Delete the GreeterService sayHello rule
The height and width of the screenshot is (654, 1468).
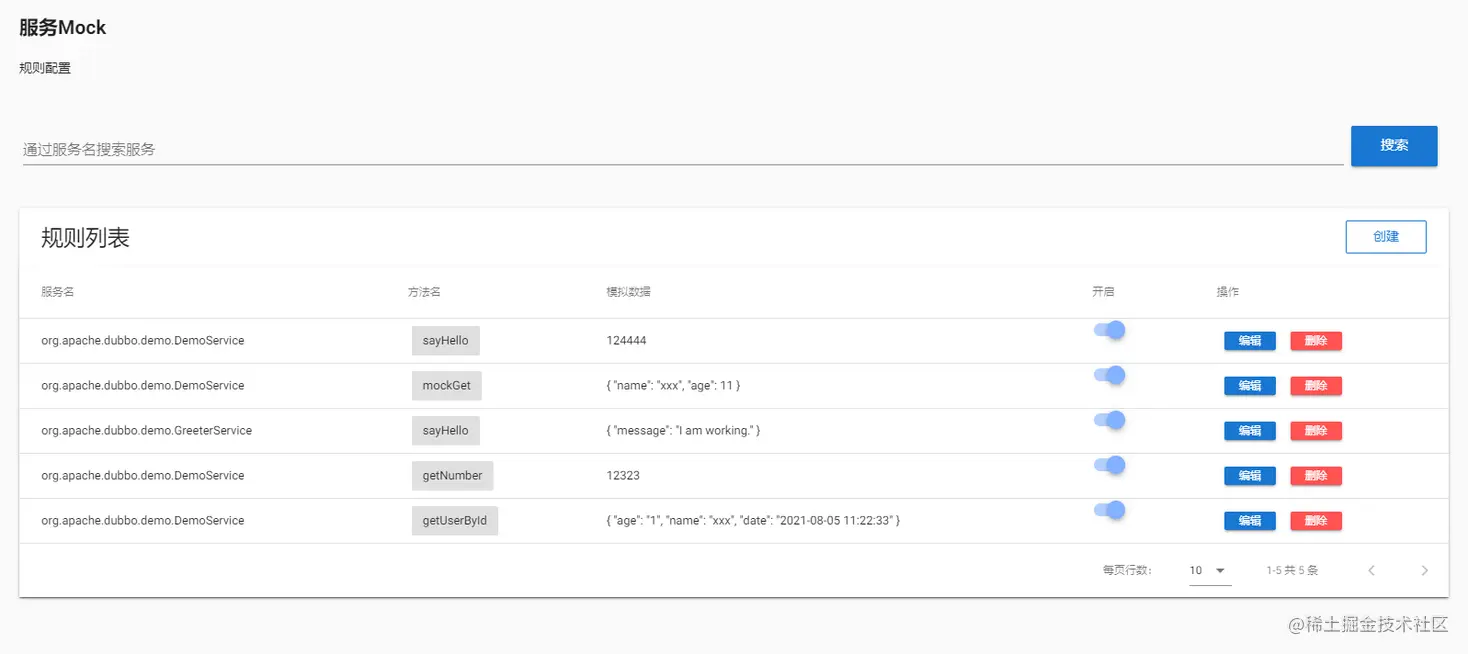pyautogui.click(x=1316, y=431)
